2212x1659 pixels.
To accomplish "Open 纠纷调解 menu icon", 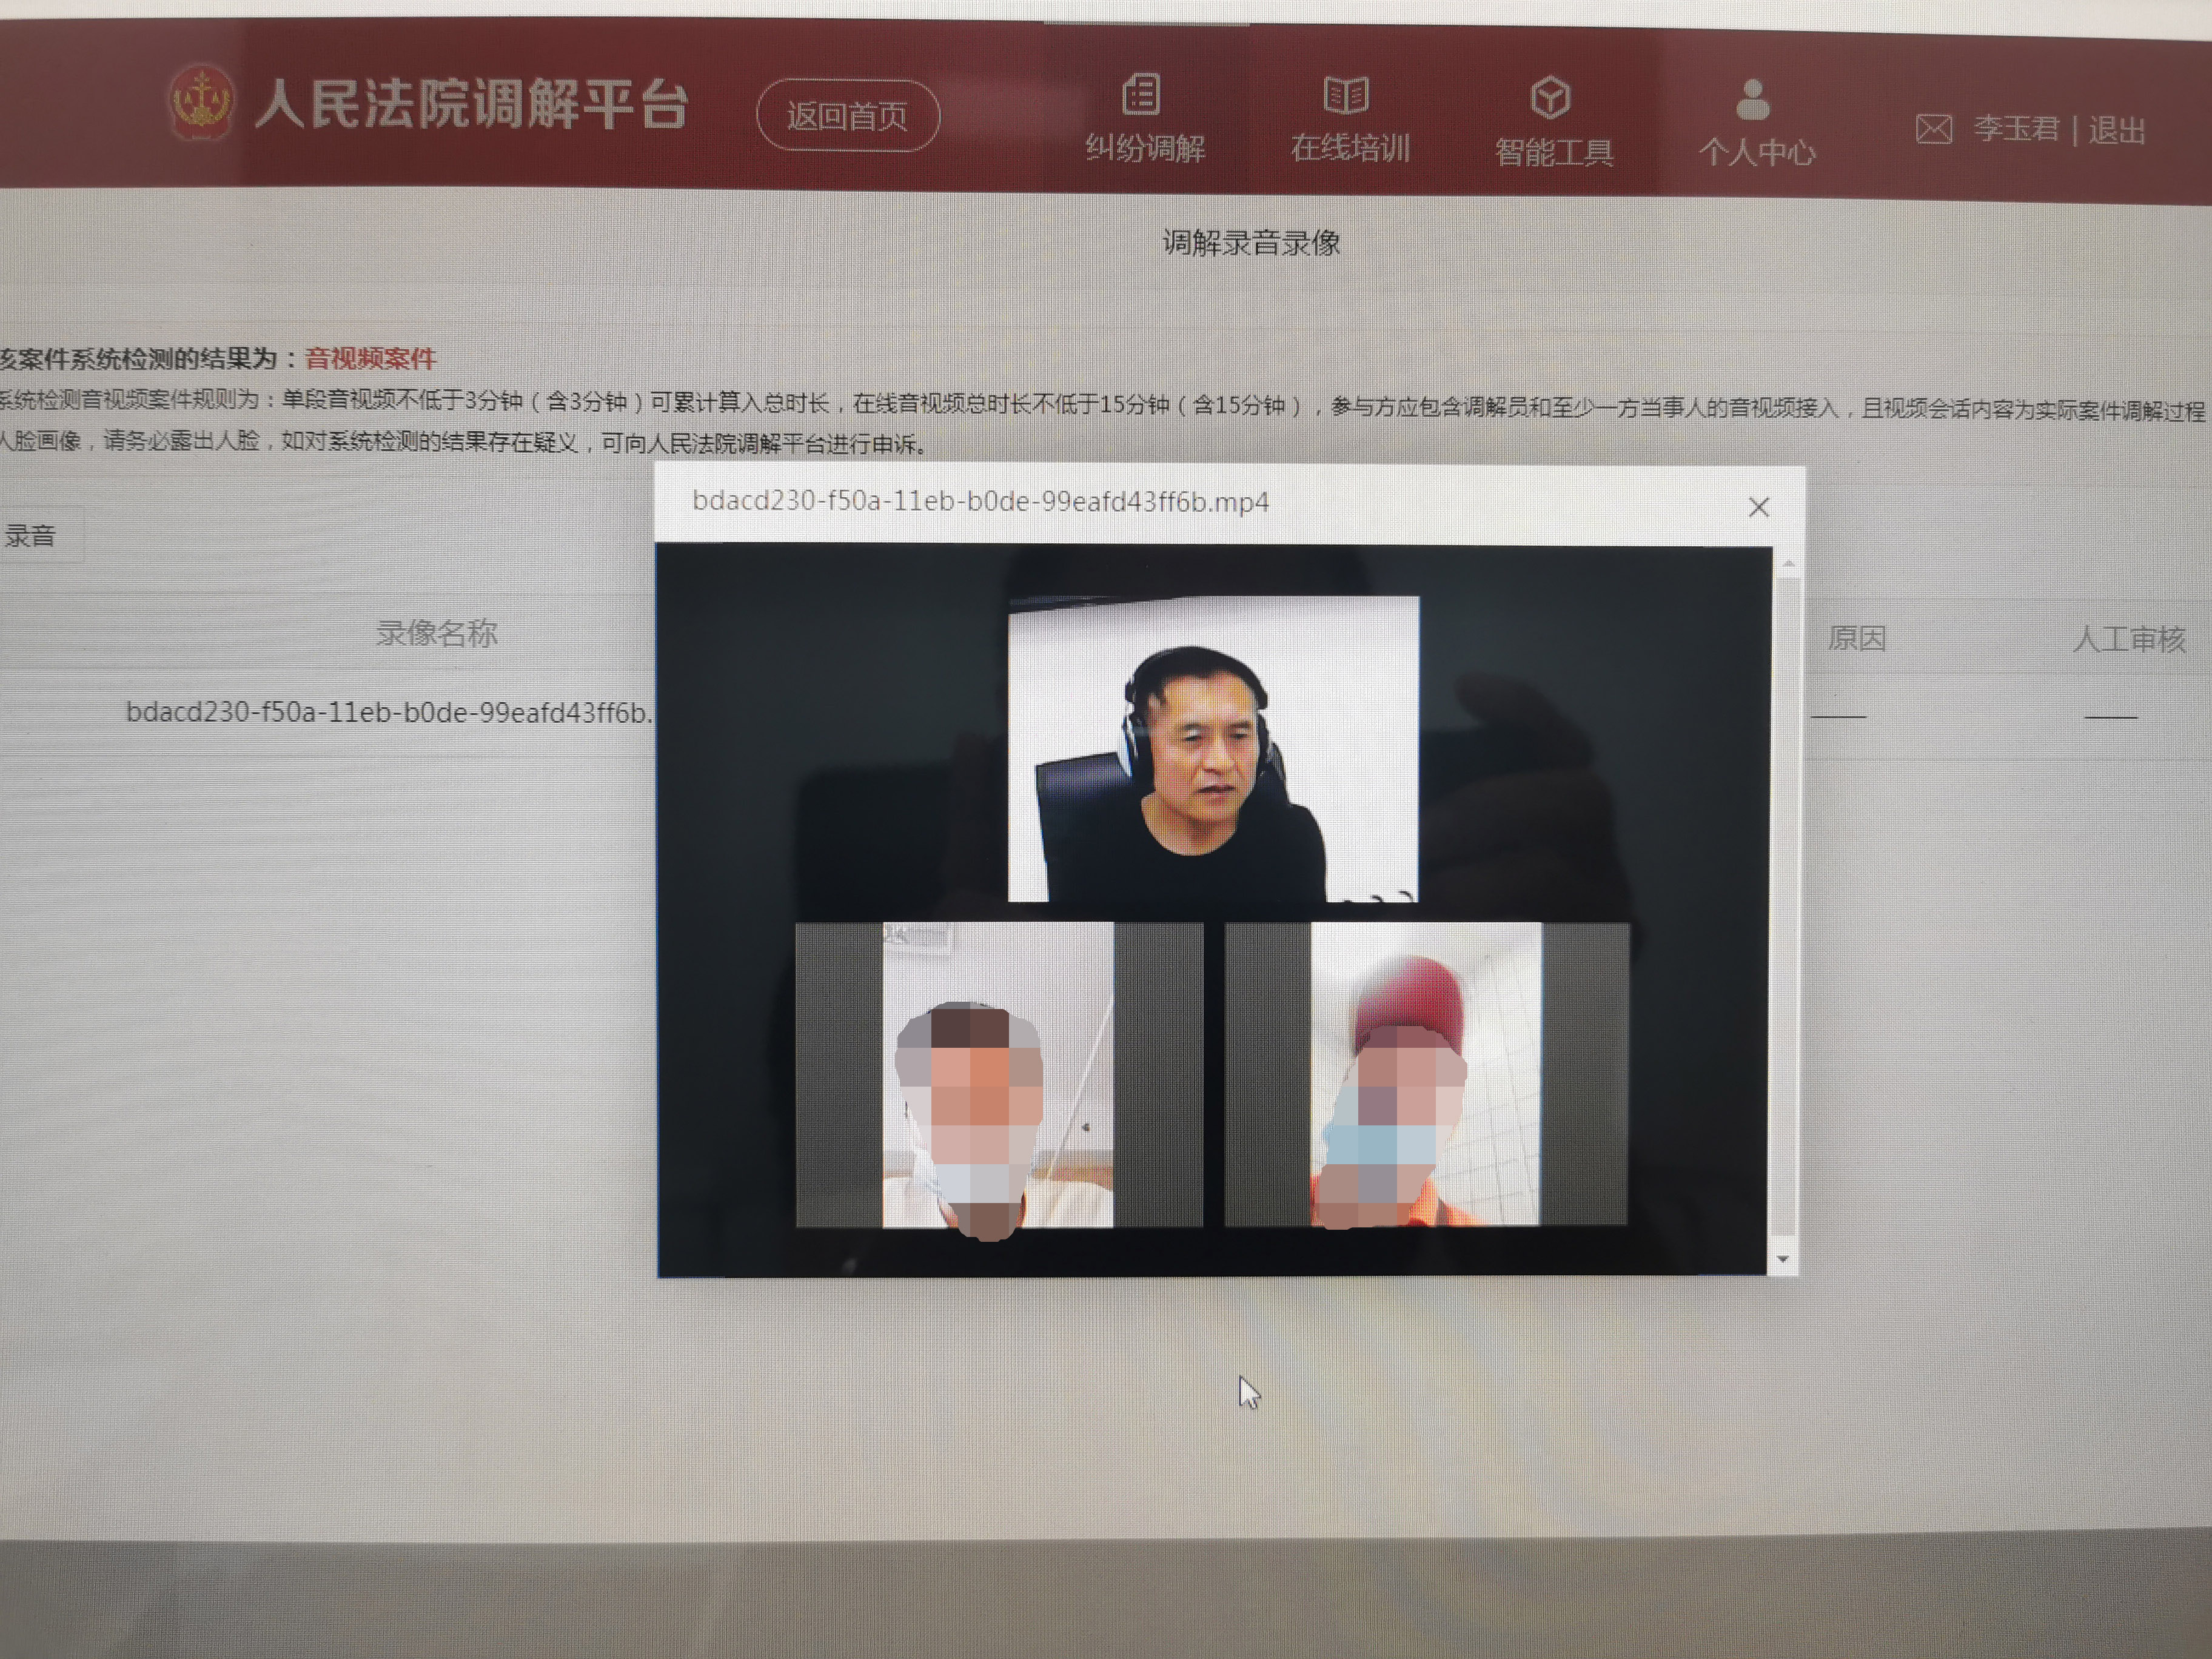I will point(1142,94).
